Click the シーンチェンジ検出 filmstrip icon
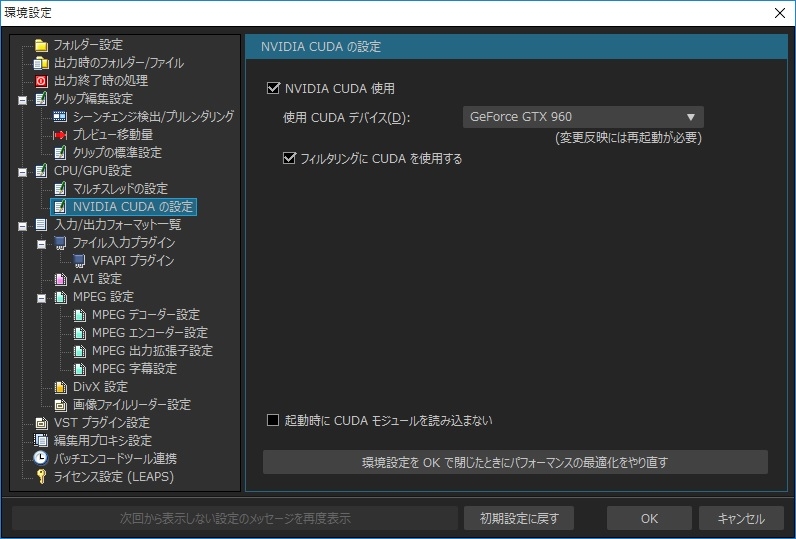The image size is (796, 539). click(60, 117)
